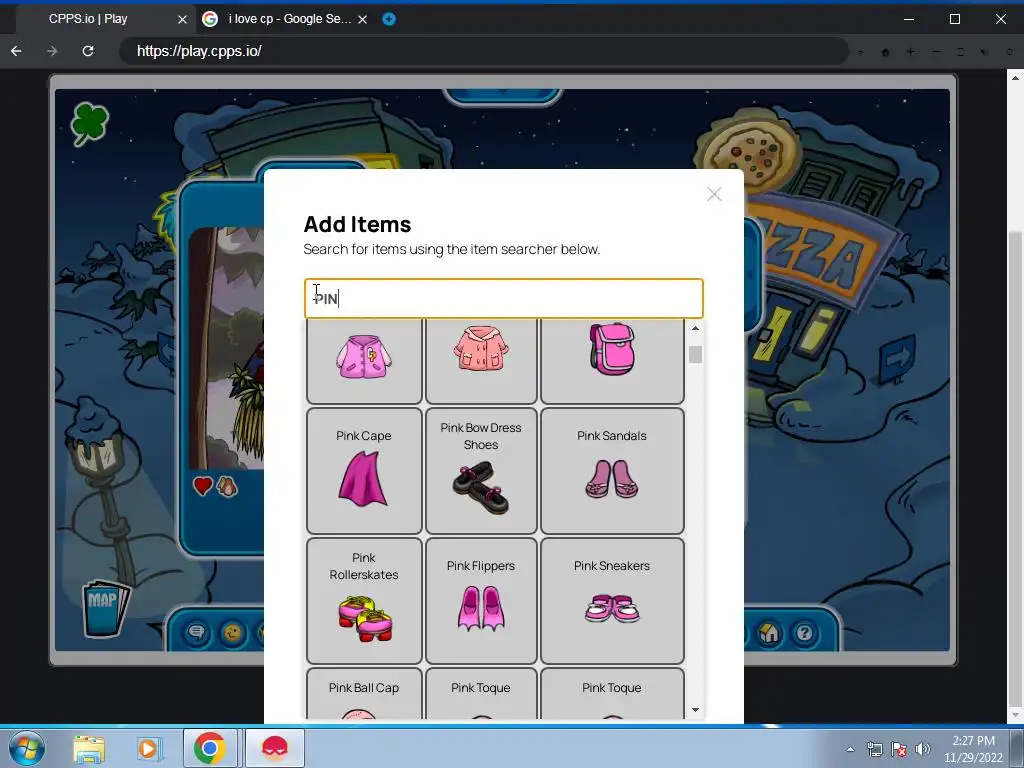
Task: Click the item list scrollbar thumb
Action: coord(696,355)
